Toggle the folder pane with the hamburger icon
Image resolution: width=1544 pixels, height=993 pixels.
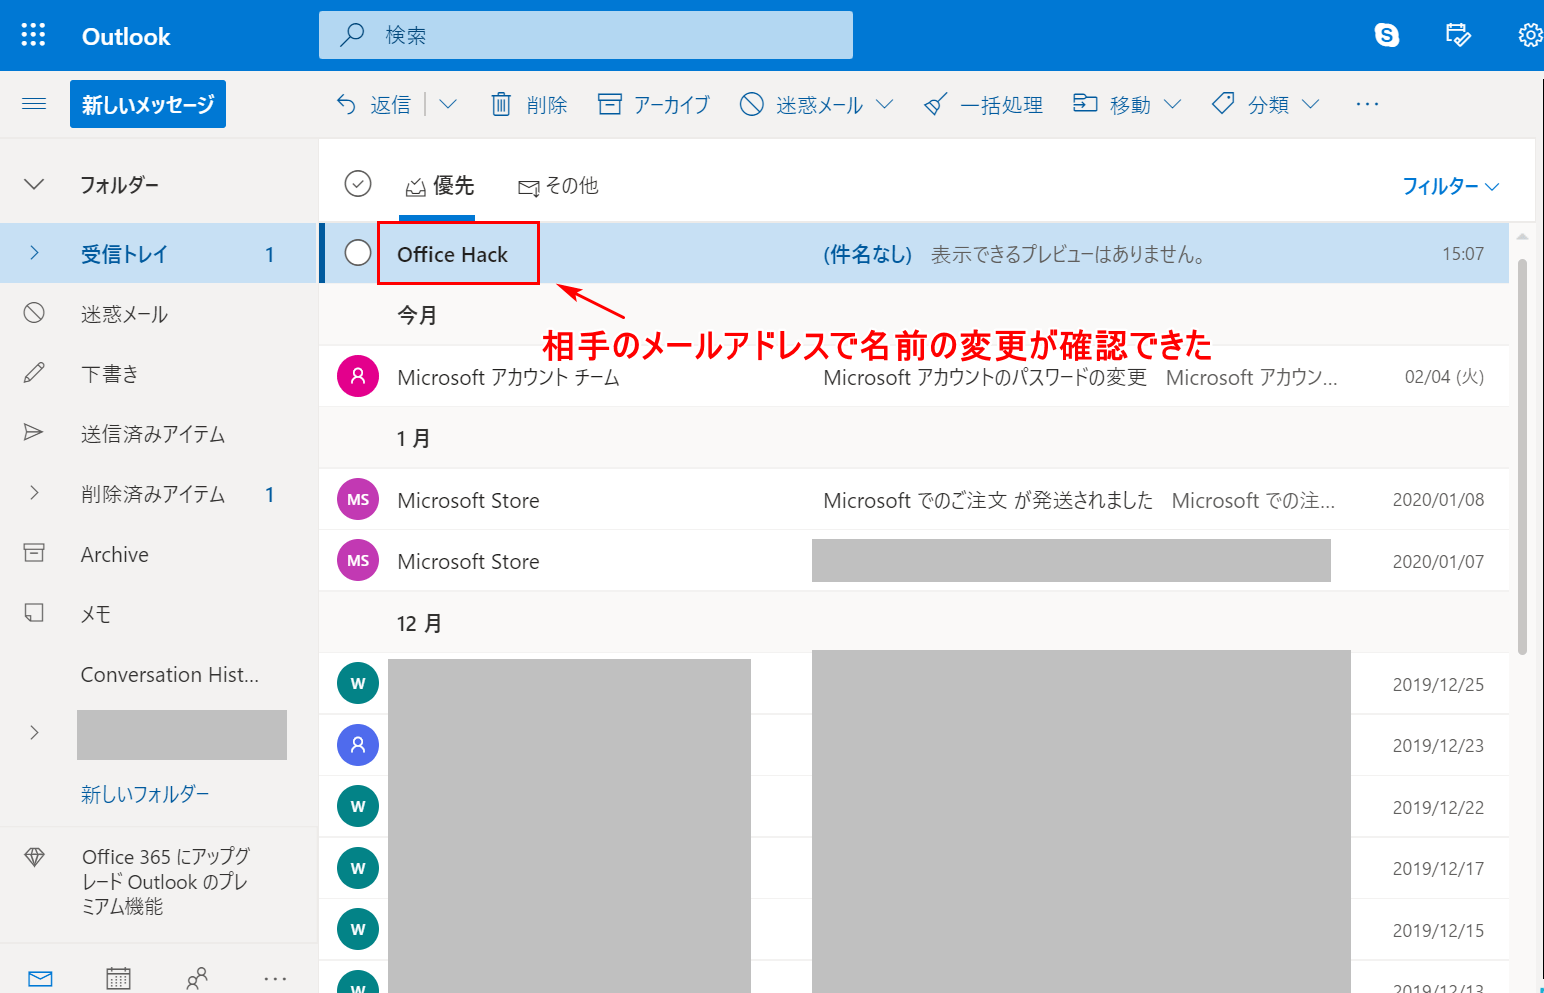pyautogui.click(x=33, y=103)
